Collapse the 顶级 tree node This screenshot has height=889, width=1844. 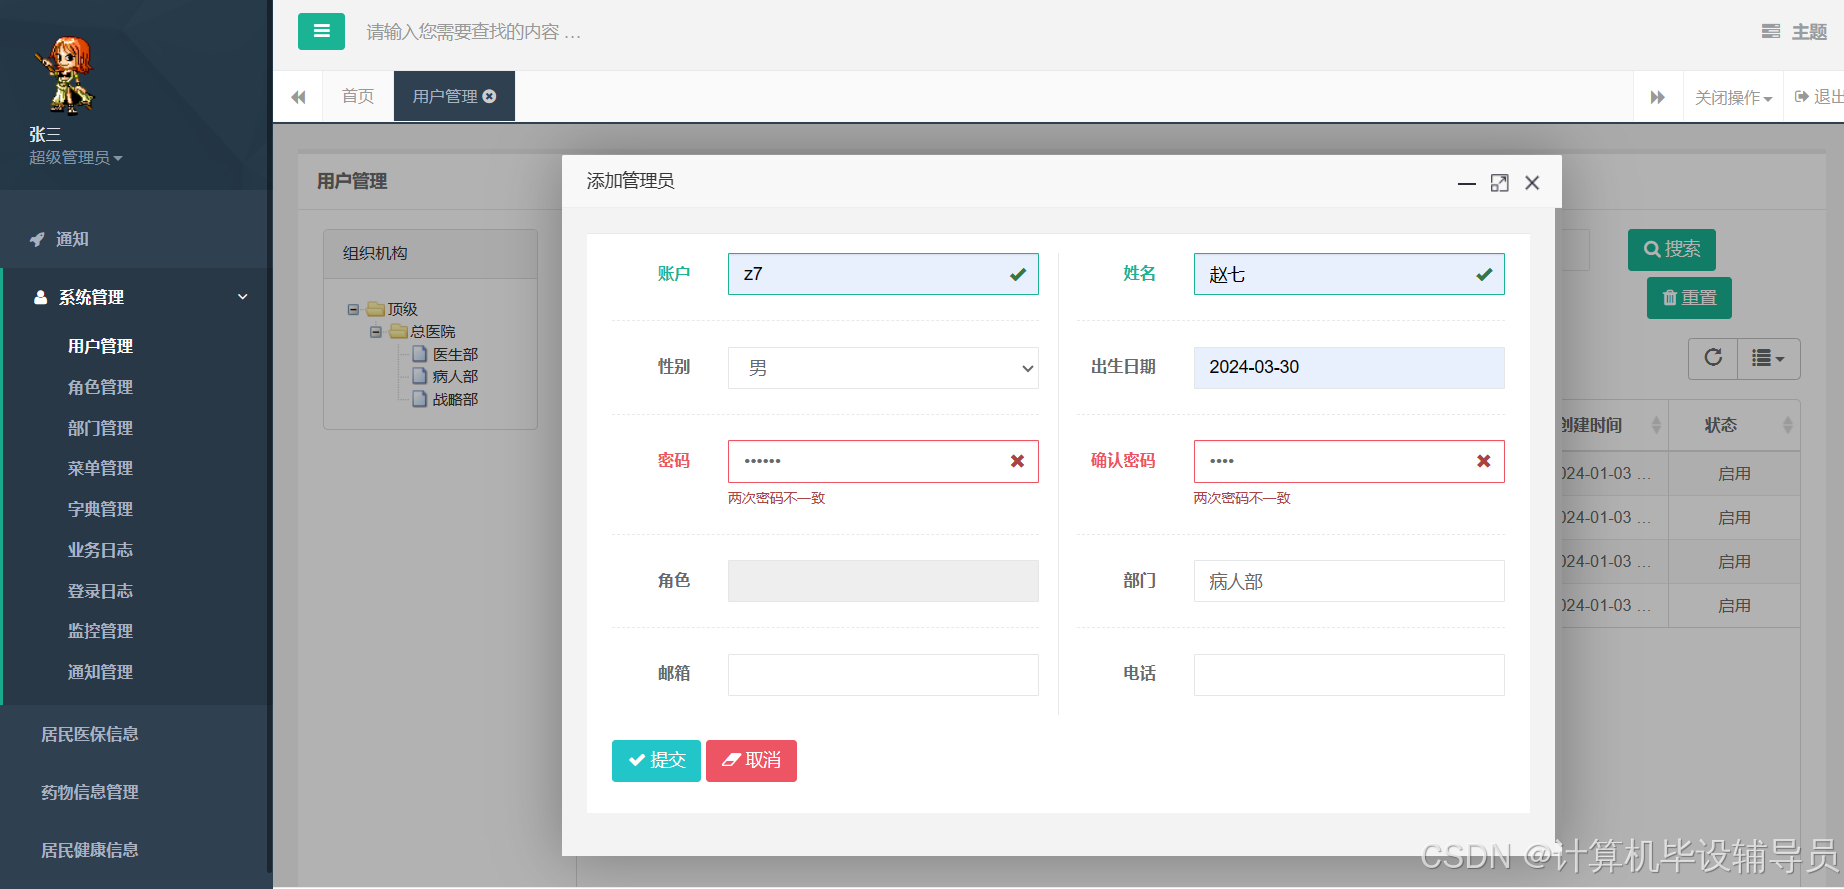pyautogui.click(x=353, y=310)
